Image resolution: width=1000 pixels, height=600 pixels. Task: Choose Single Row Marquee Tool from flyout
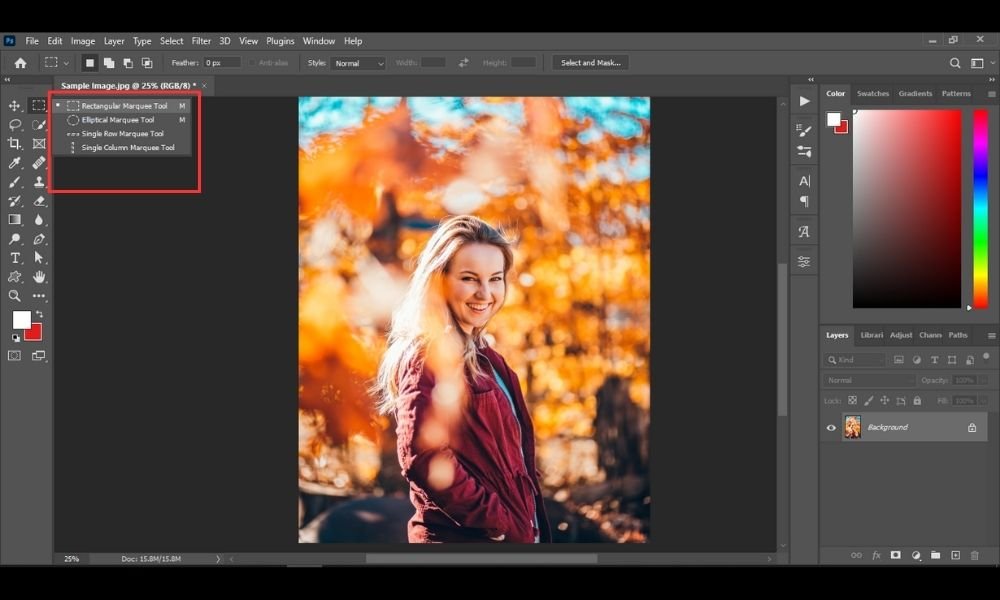121,134
